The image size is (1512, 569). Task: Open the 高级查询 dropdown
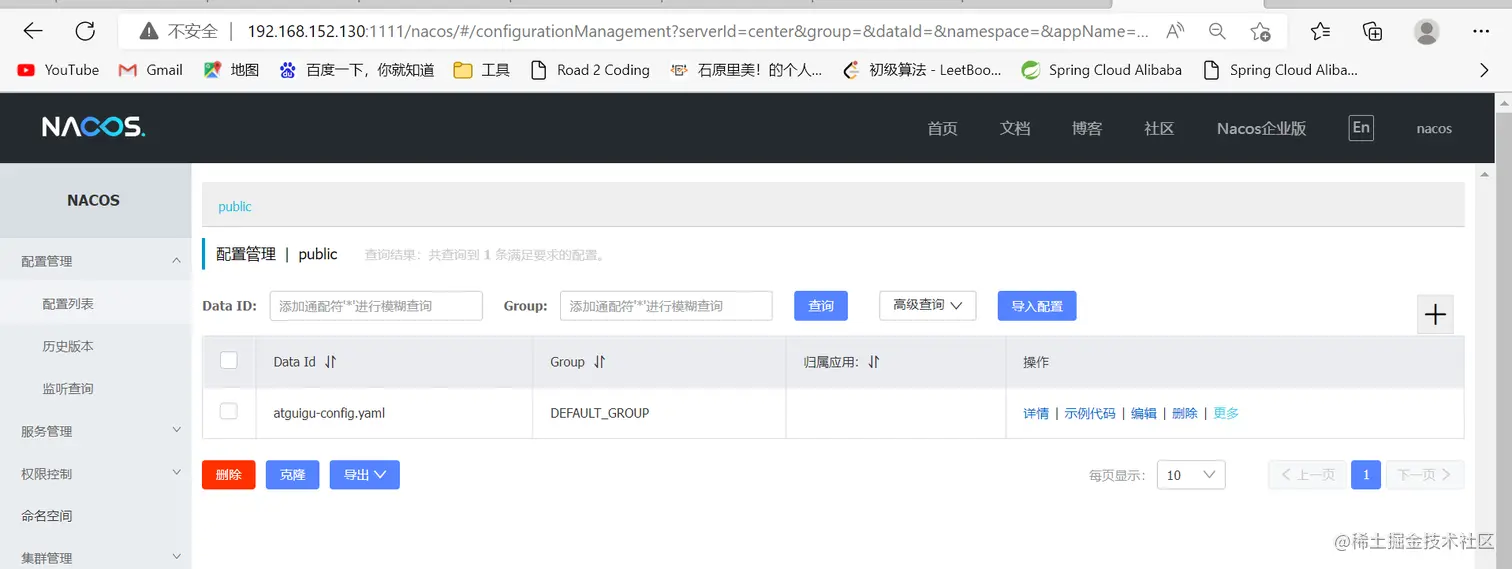pos(927,305)
